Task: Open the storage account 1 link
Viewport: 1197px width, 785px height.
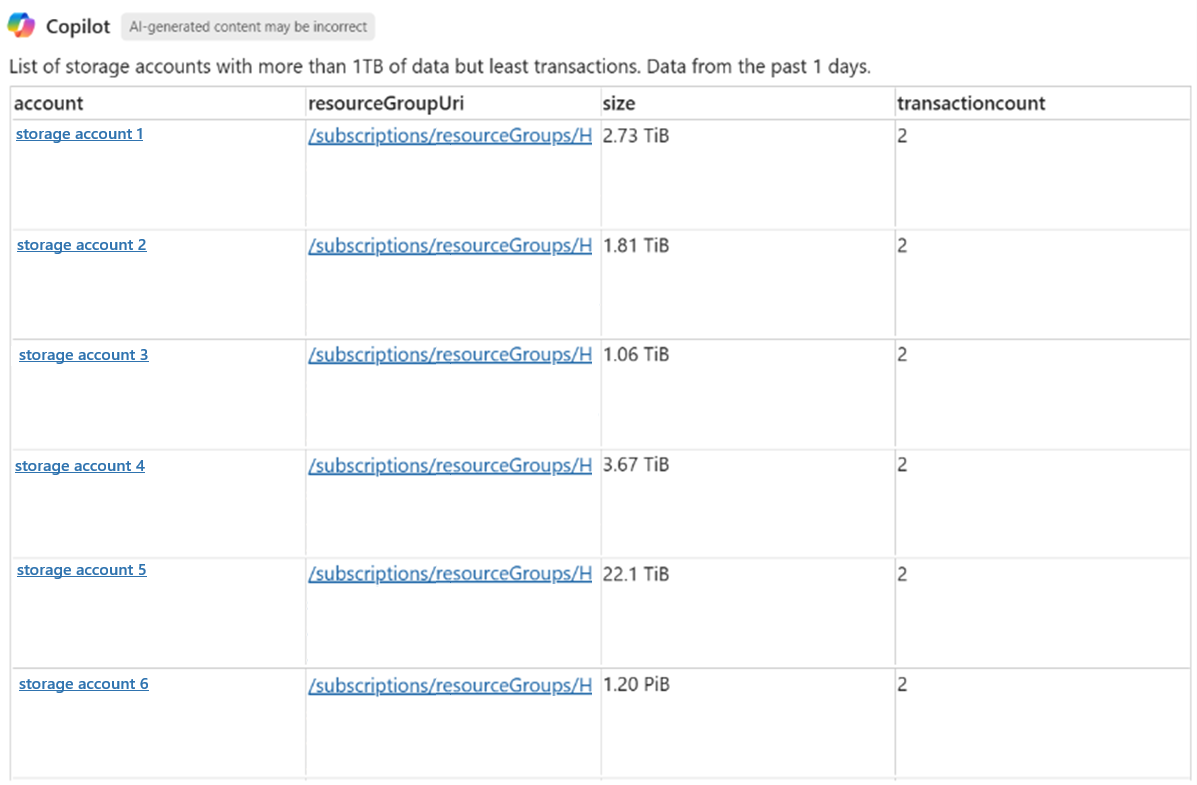Action: click(79, 134)
